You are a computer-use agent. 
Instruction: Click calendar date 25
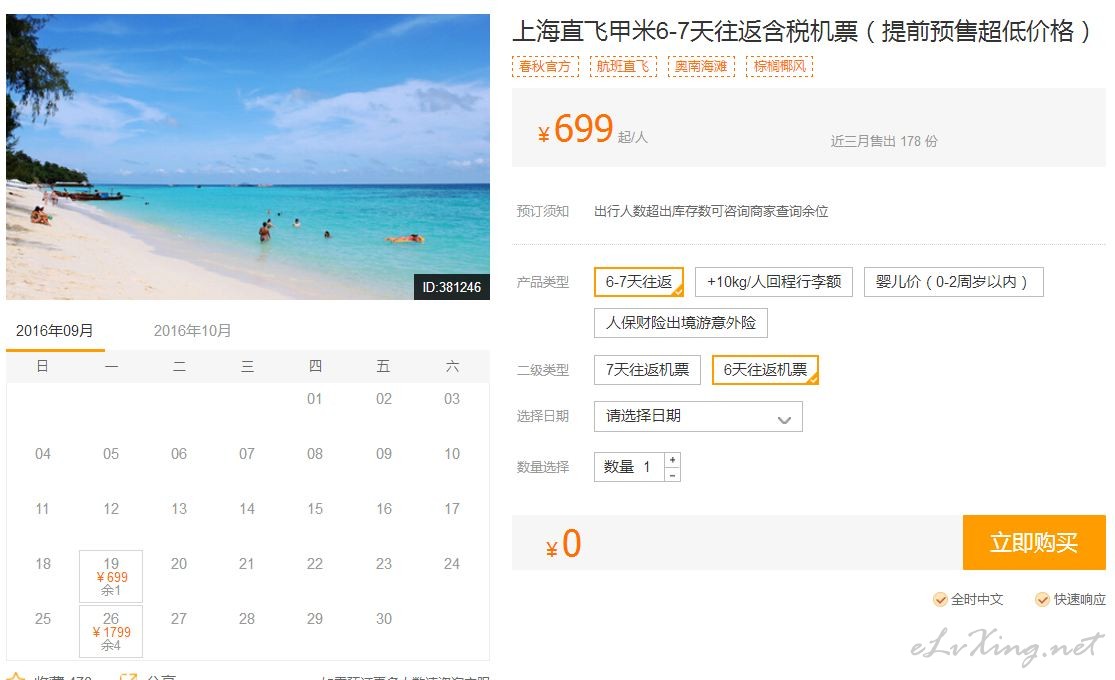coord(43,619)
